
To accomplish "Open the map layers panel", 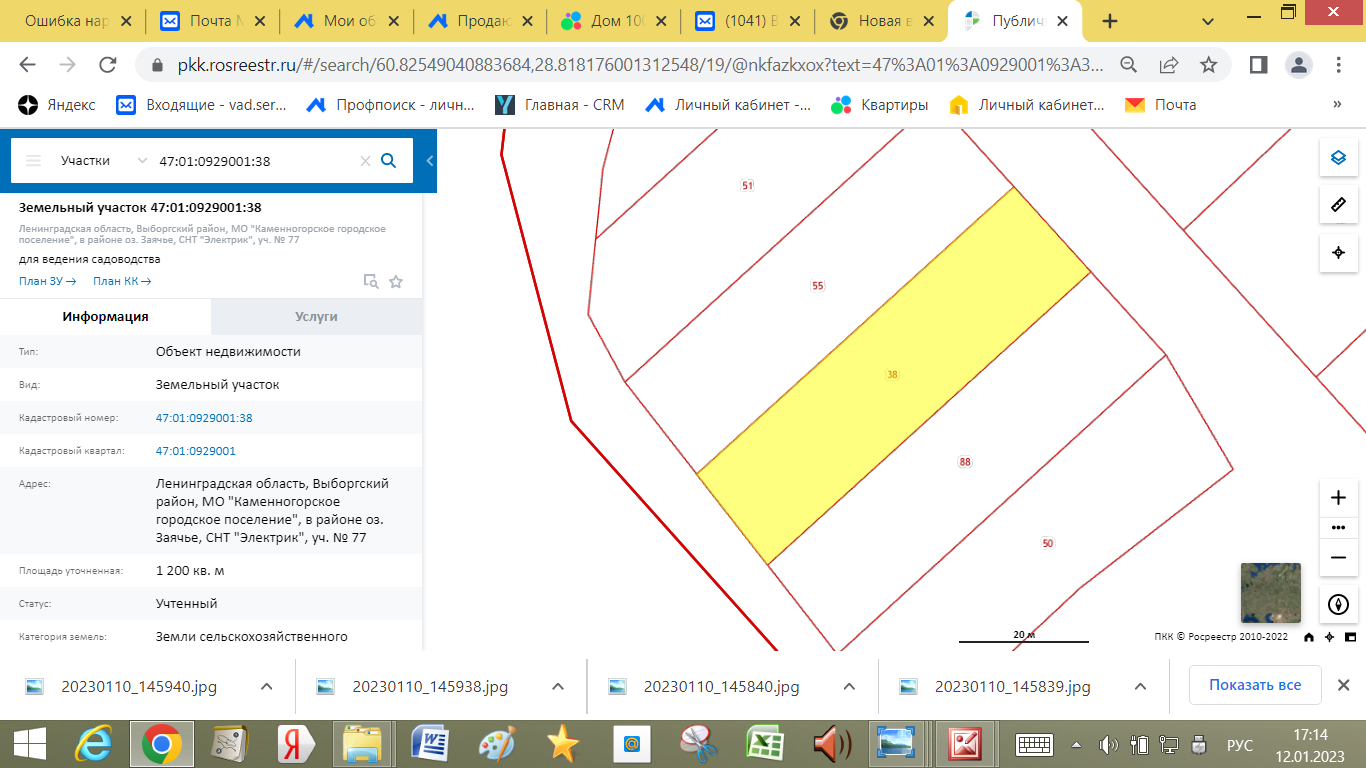I will coord(1339,158).
